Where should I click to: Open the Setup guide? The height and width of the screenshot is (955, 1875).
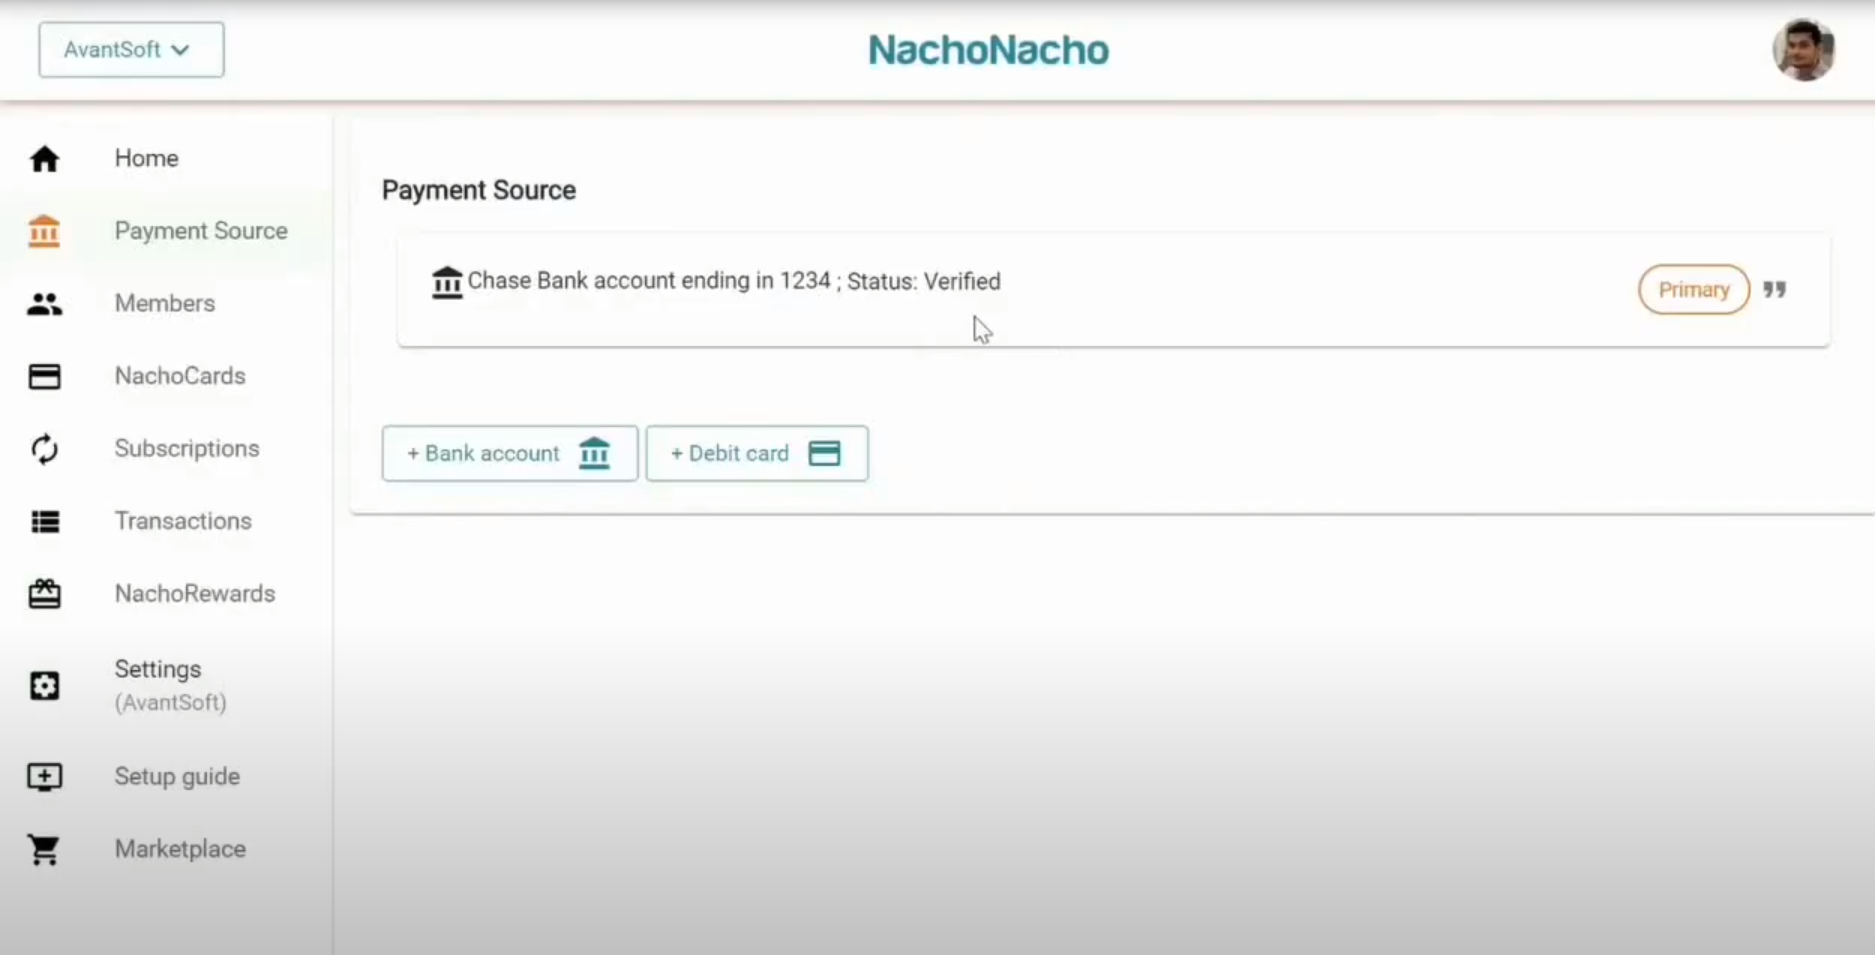[x=177, y=777]
